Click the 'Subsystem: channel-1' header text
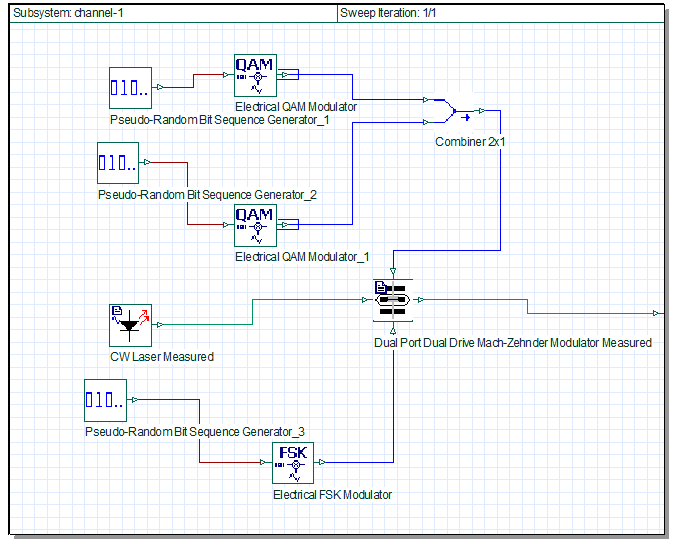674x542 pixels. tap(68, 13)
